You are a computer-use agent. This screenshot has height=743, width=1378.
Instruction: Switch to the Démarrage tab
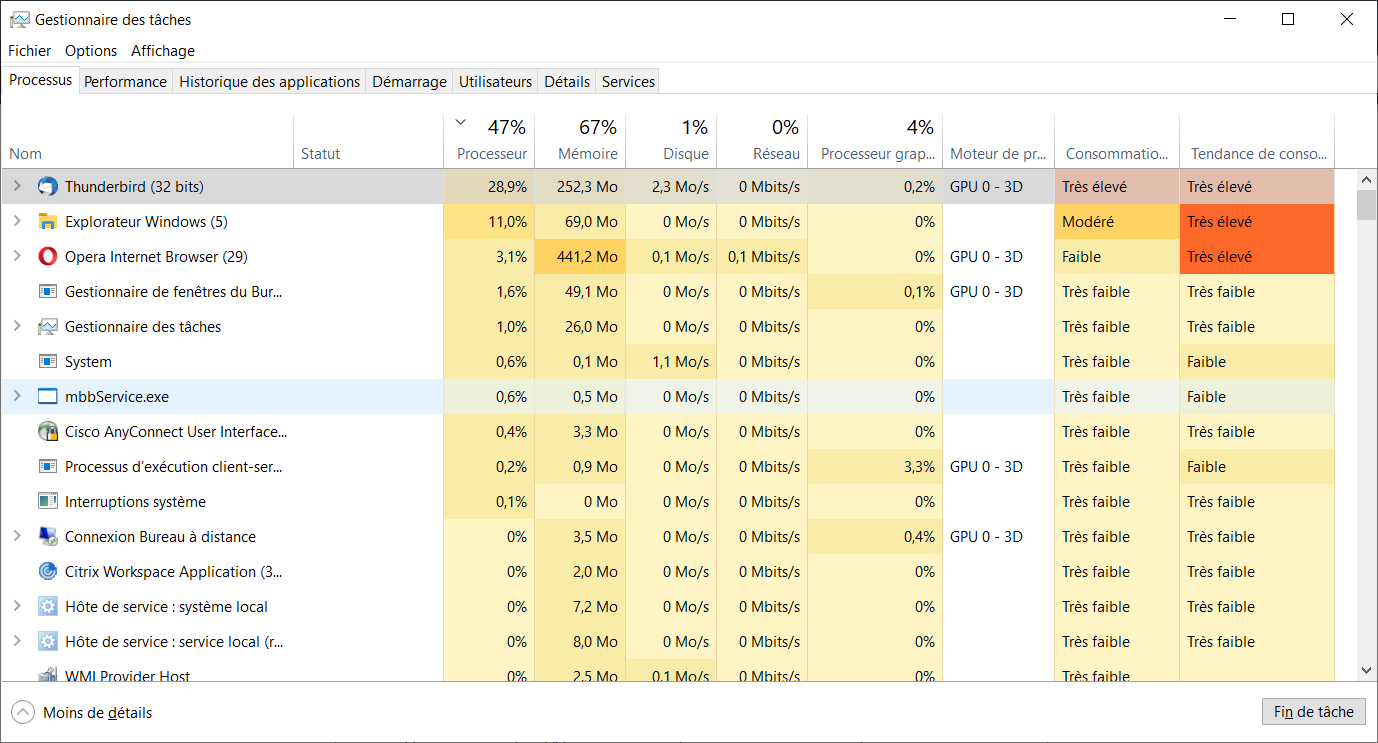(409, 82)
